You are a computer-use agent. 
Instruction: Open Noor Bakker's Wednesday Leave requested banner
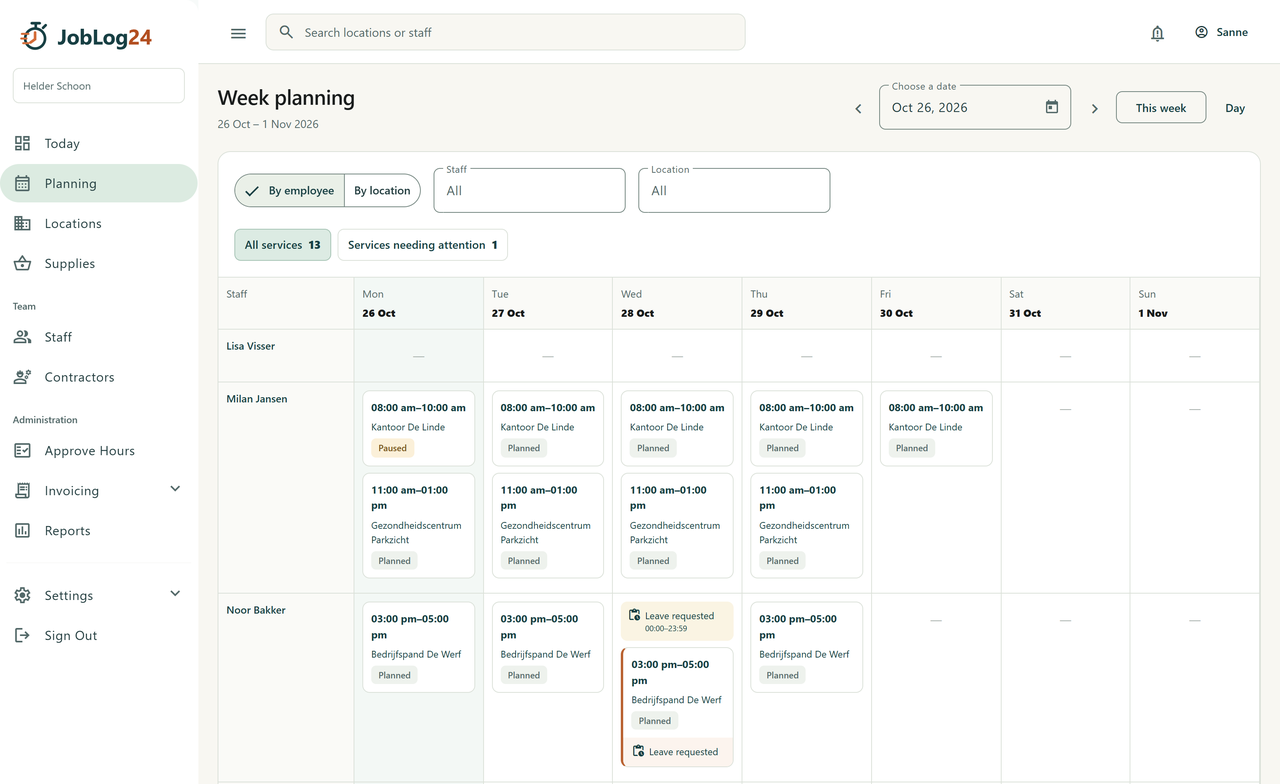pos(677,621)
